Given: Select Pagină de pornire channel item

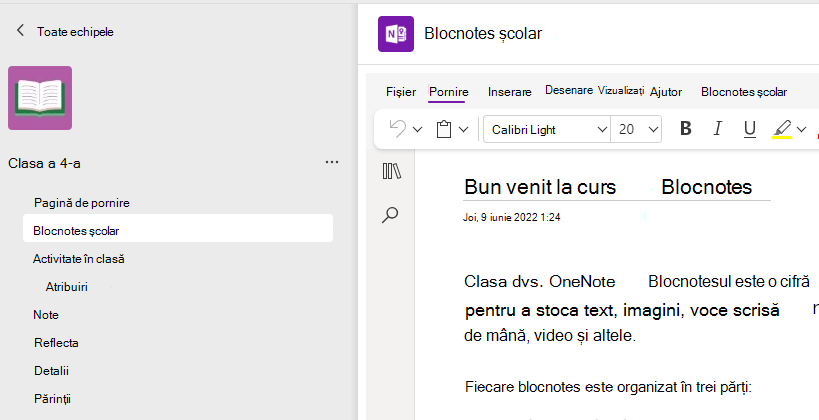Looking at the screenshot, I should pyautogui.click(x=82, y=203).
